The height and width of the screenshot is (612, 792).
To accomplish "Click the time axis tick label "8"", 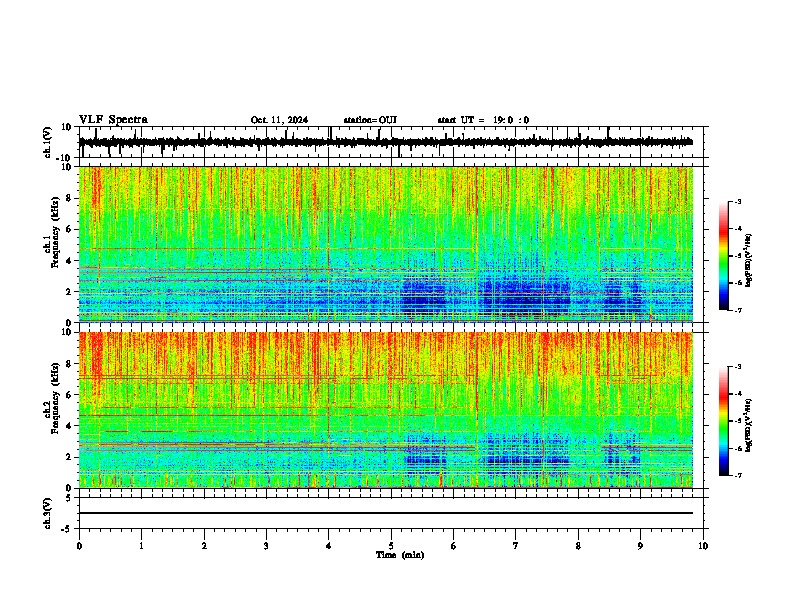I will tap(578, 546).
